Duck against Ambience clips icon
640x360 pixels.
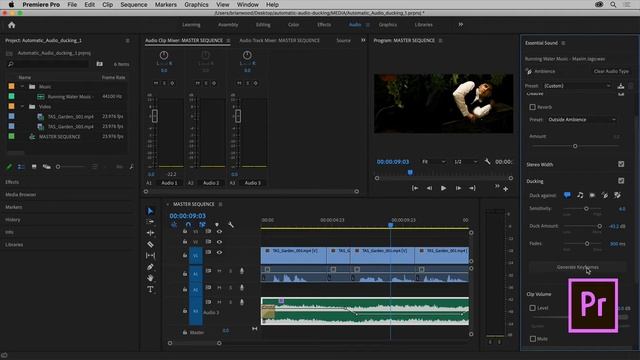click(604, 195)
